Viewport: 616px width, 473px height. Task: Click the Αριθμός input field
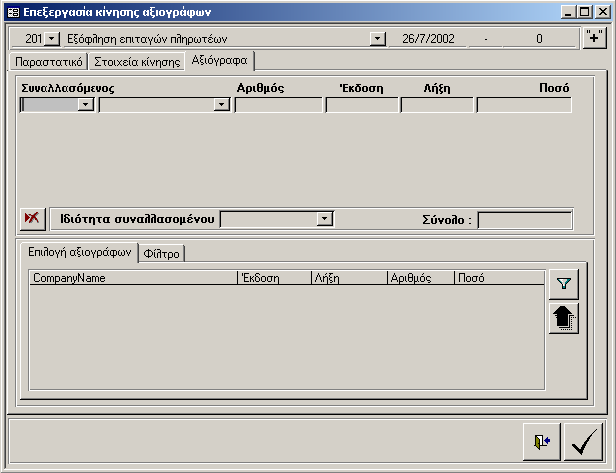279,105
